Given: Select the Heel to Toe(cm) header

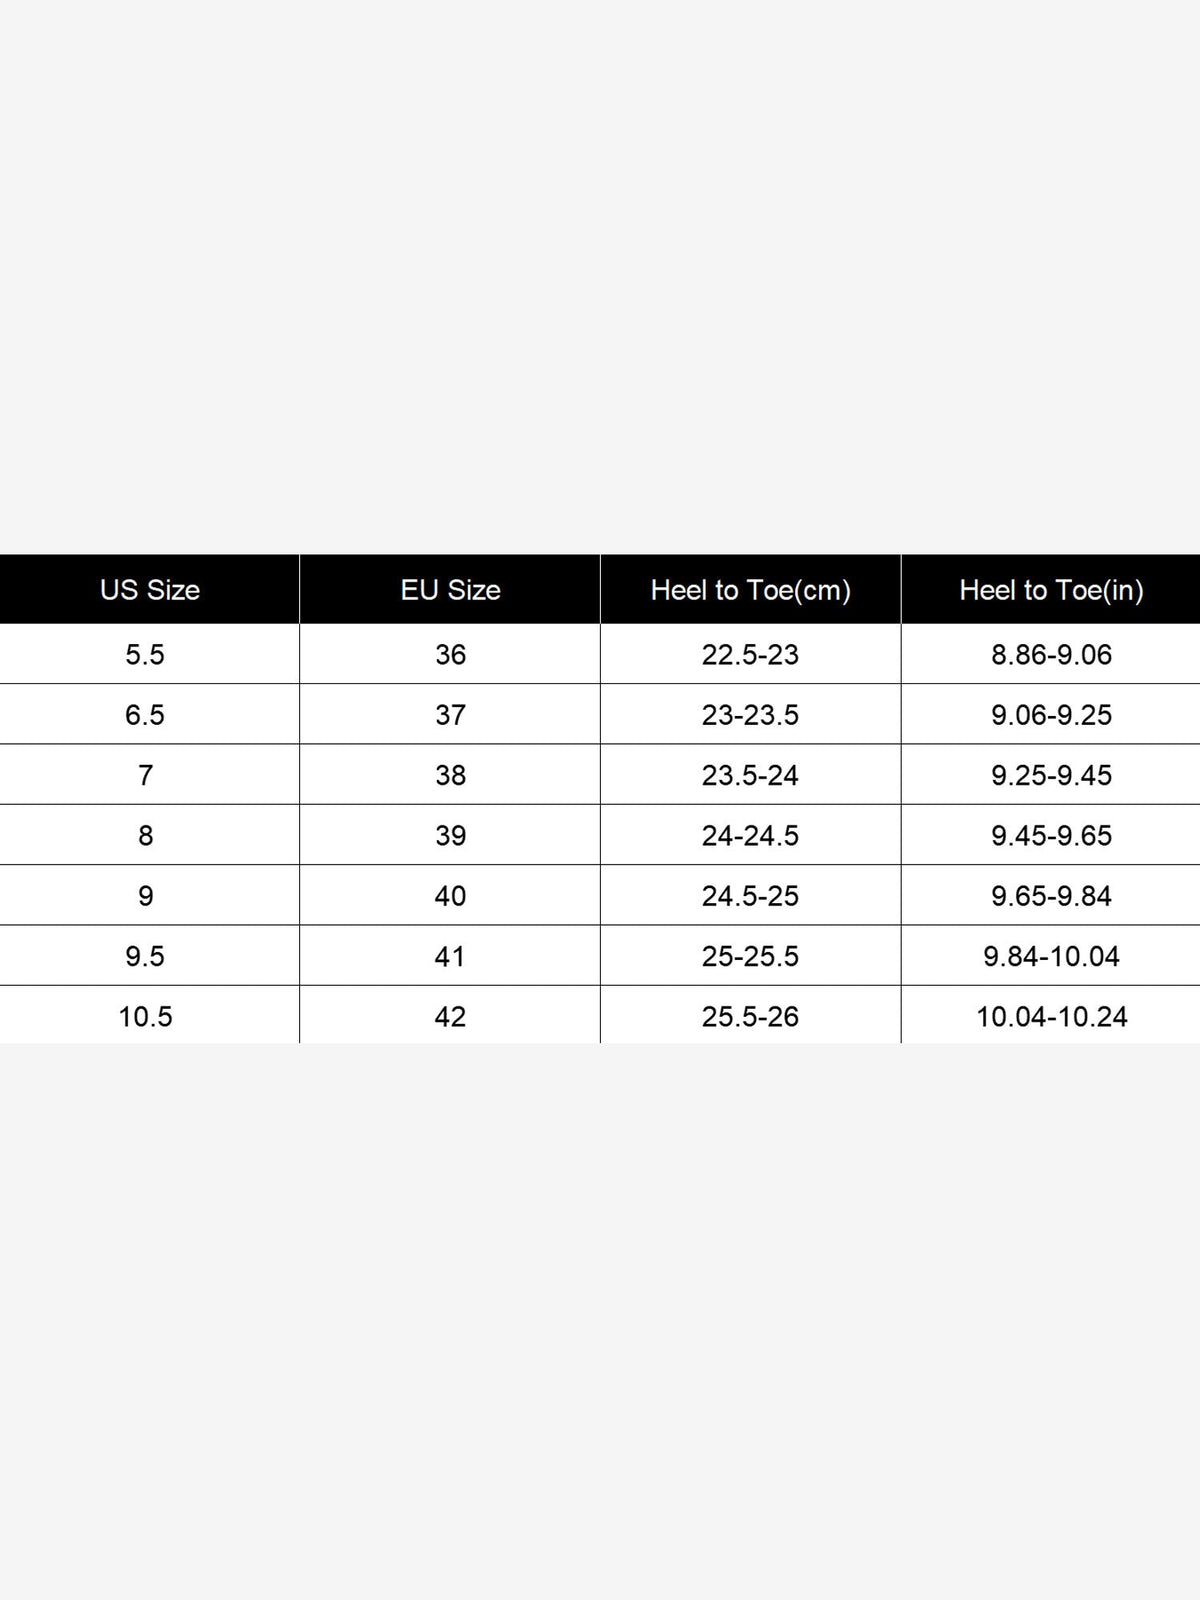Looking at the screenshot, I should tap(751, 590).
